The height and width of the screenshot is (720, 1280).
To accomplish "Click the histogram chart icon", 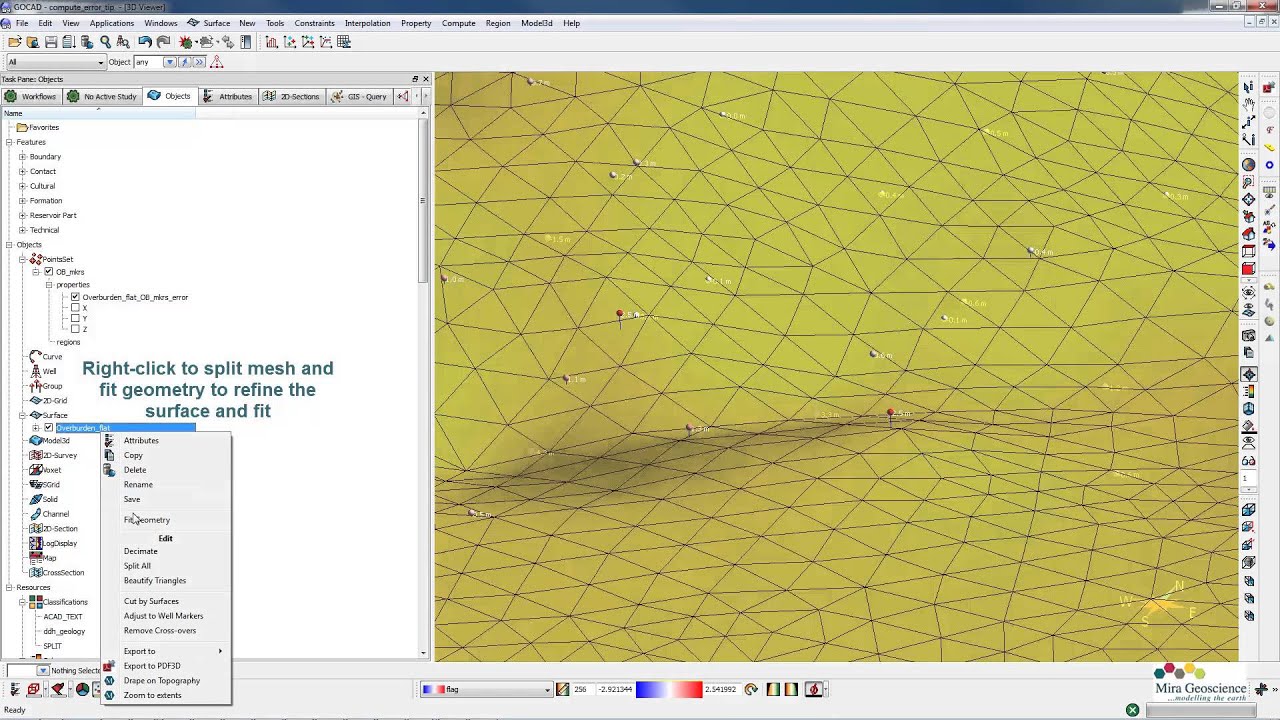I will pos(272,42).
